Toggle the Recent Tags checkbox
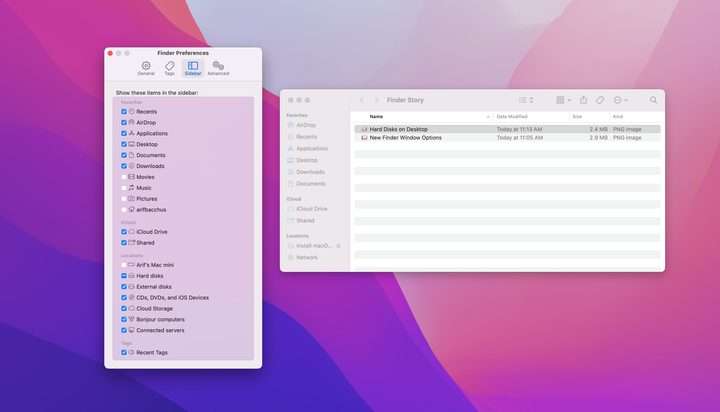 [x=124, y=353]
